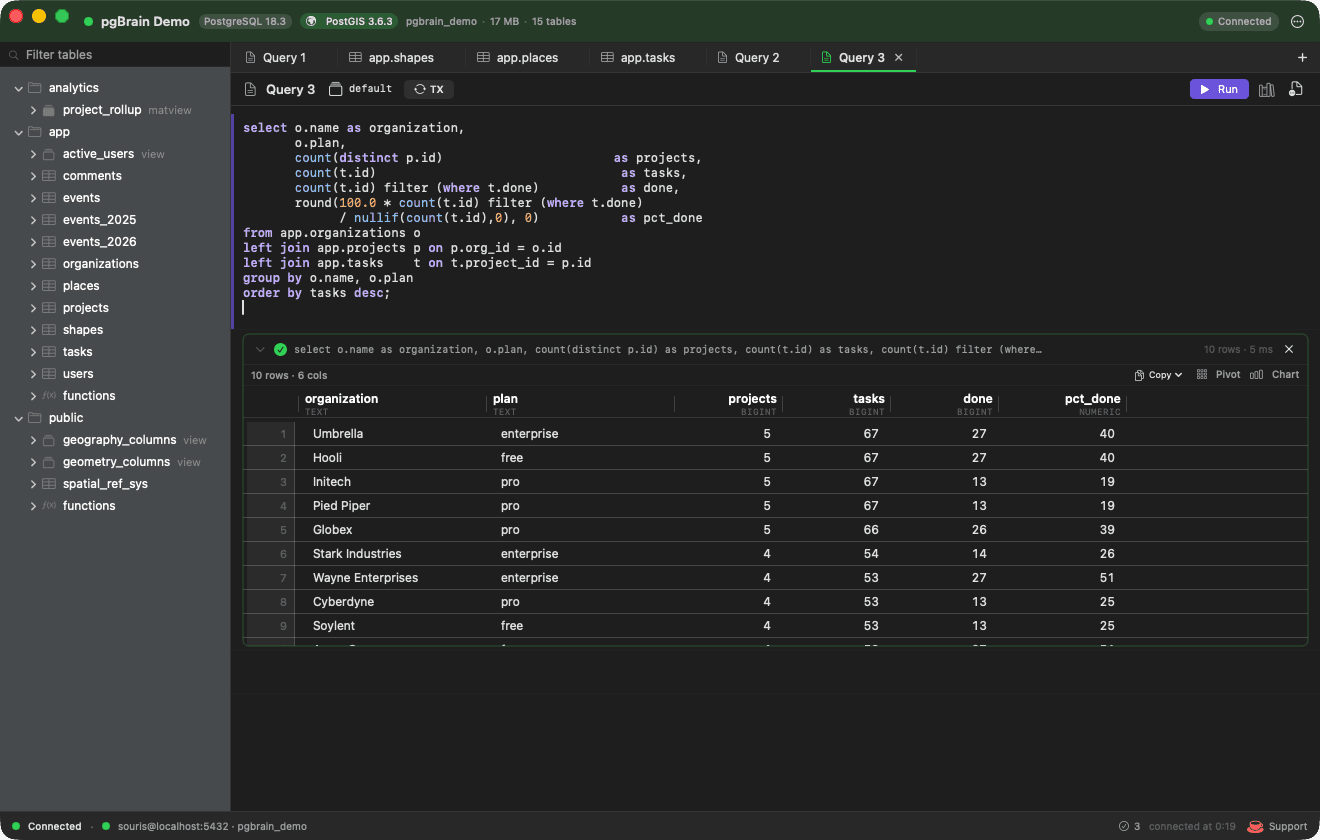
Task: Click the Umbrella organization cell
Action: click(x=338, y=434)
